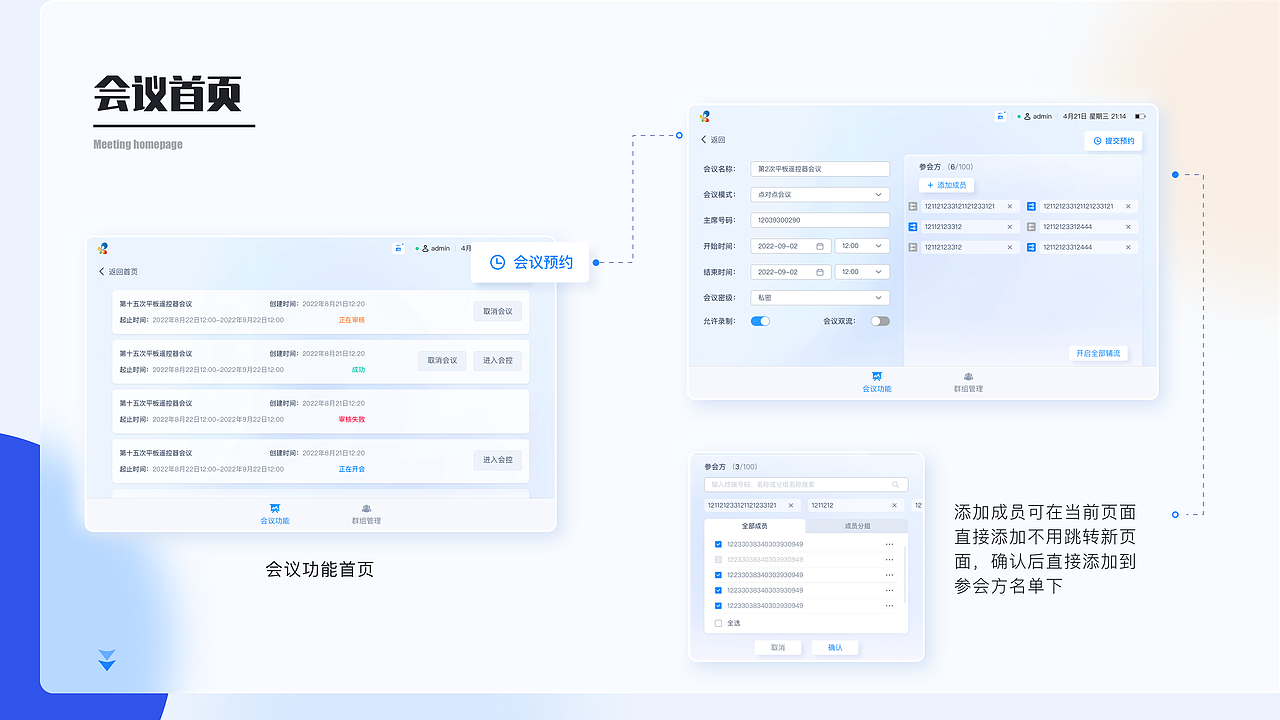
Task: Turn off the 允许录制 switch
Action: 760,321
